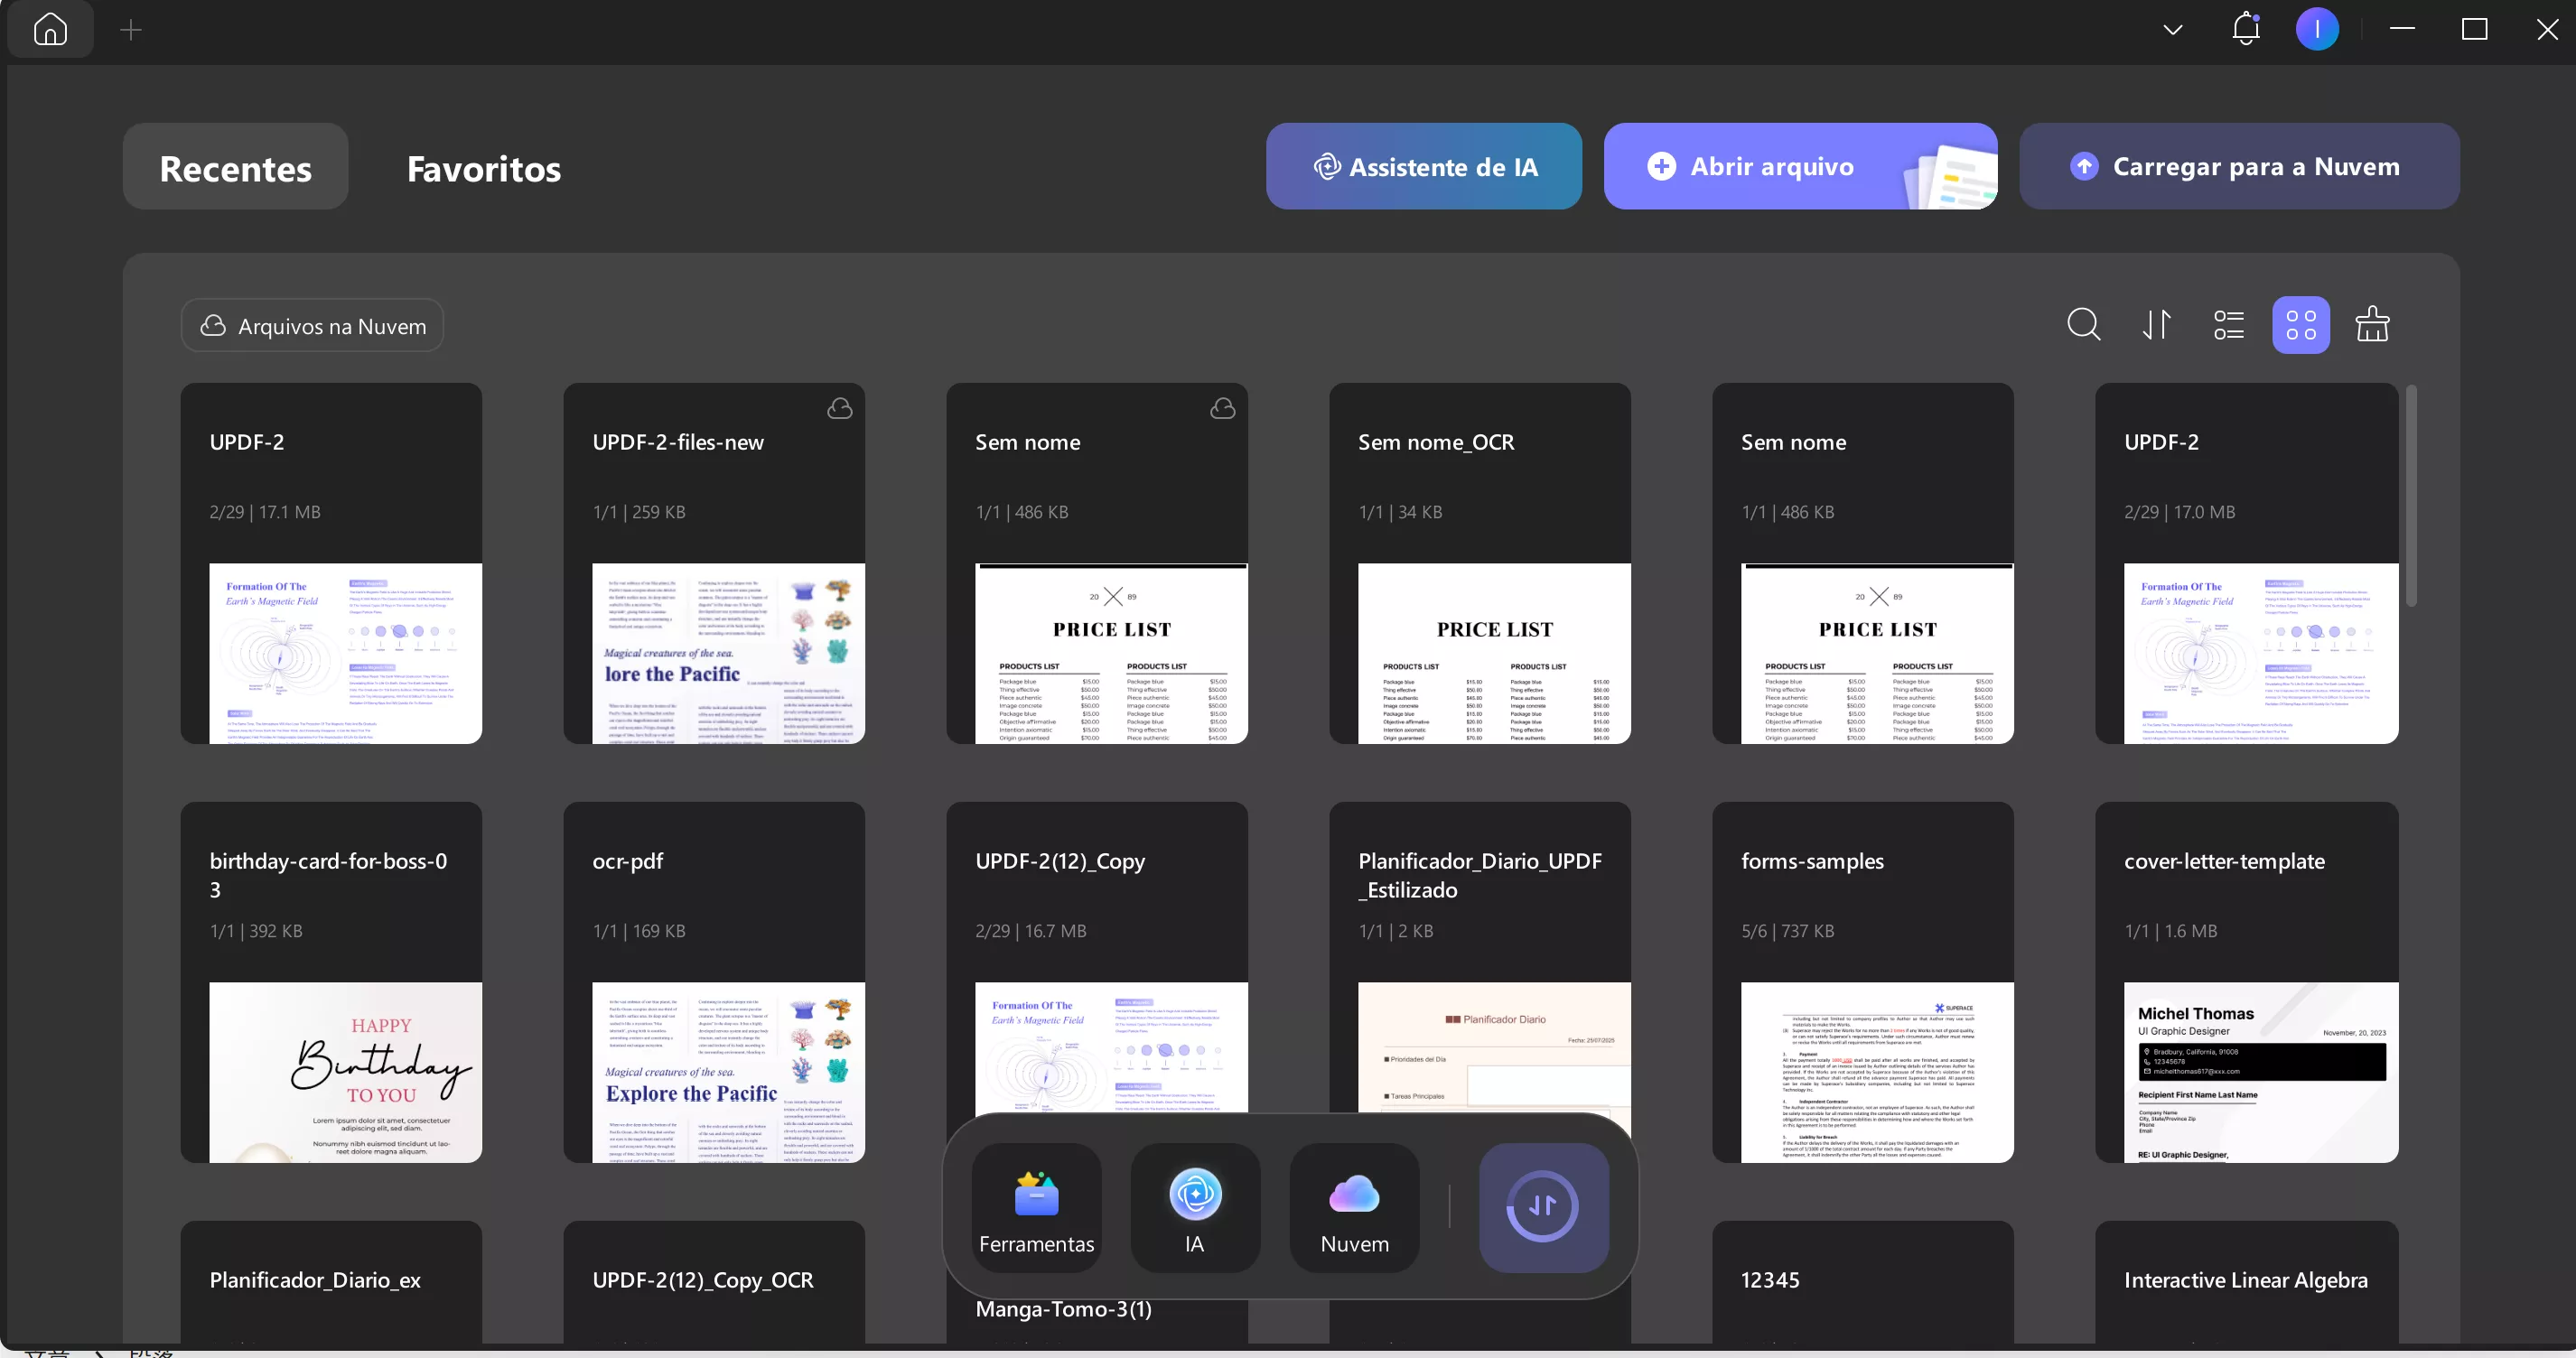2576x1358 pixels.
Task: Open the birthday-card-for-boss-03 thumbnail
Action: (345, 1071)
